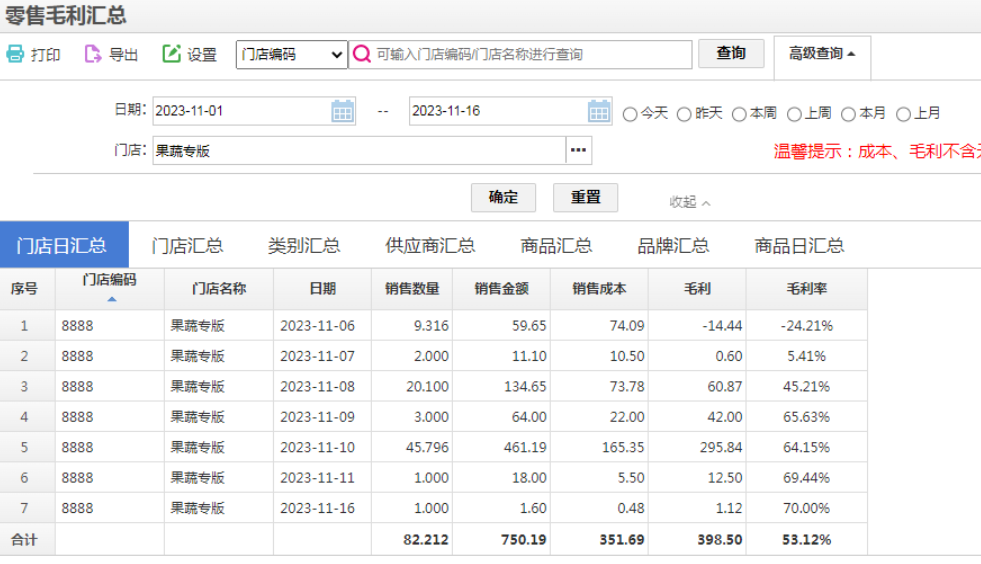The height and width of the screenshot is (564, 981).
Task: Click the export (导出) icon
Action: pyautogui.click(x=93, y=54)
